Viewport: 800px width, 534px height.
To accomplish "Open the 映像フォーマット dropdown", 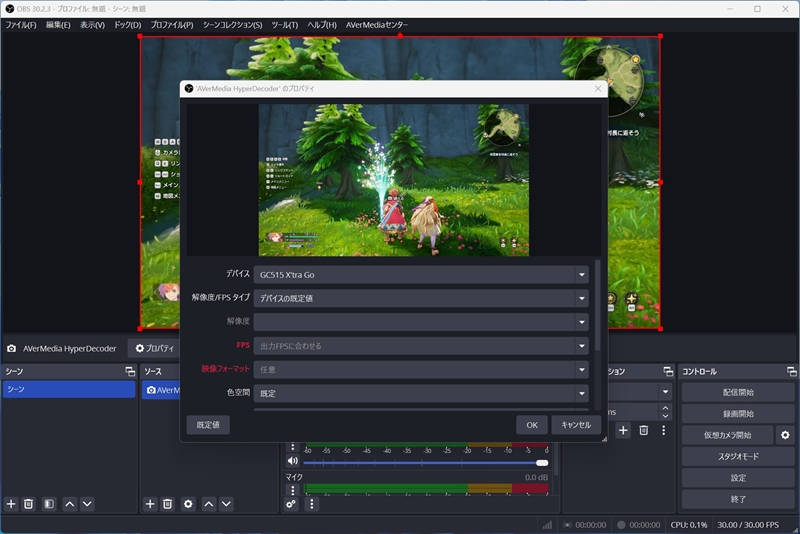I will tap(421, 369).
